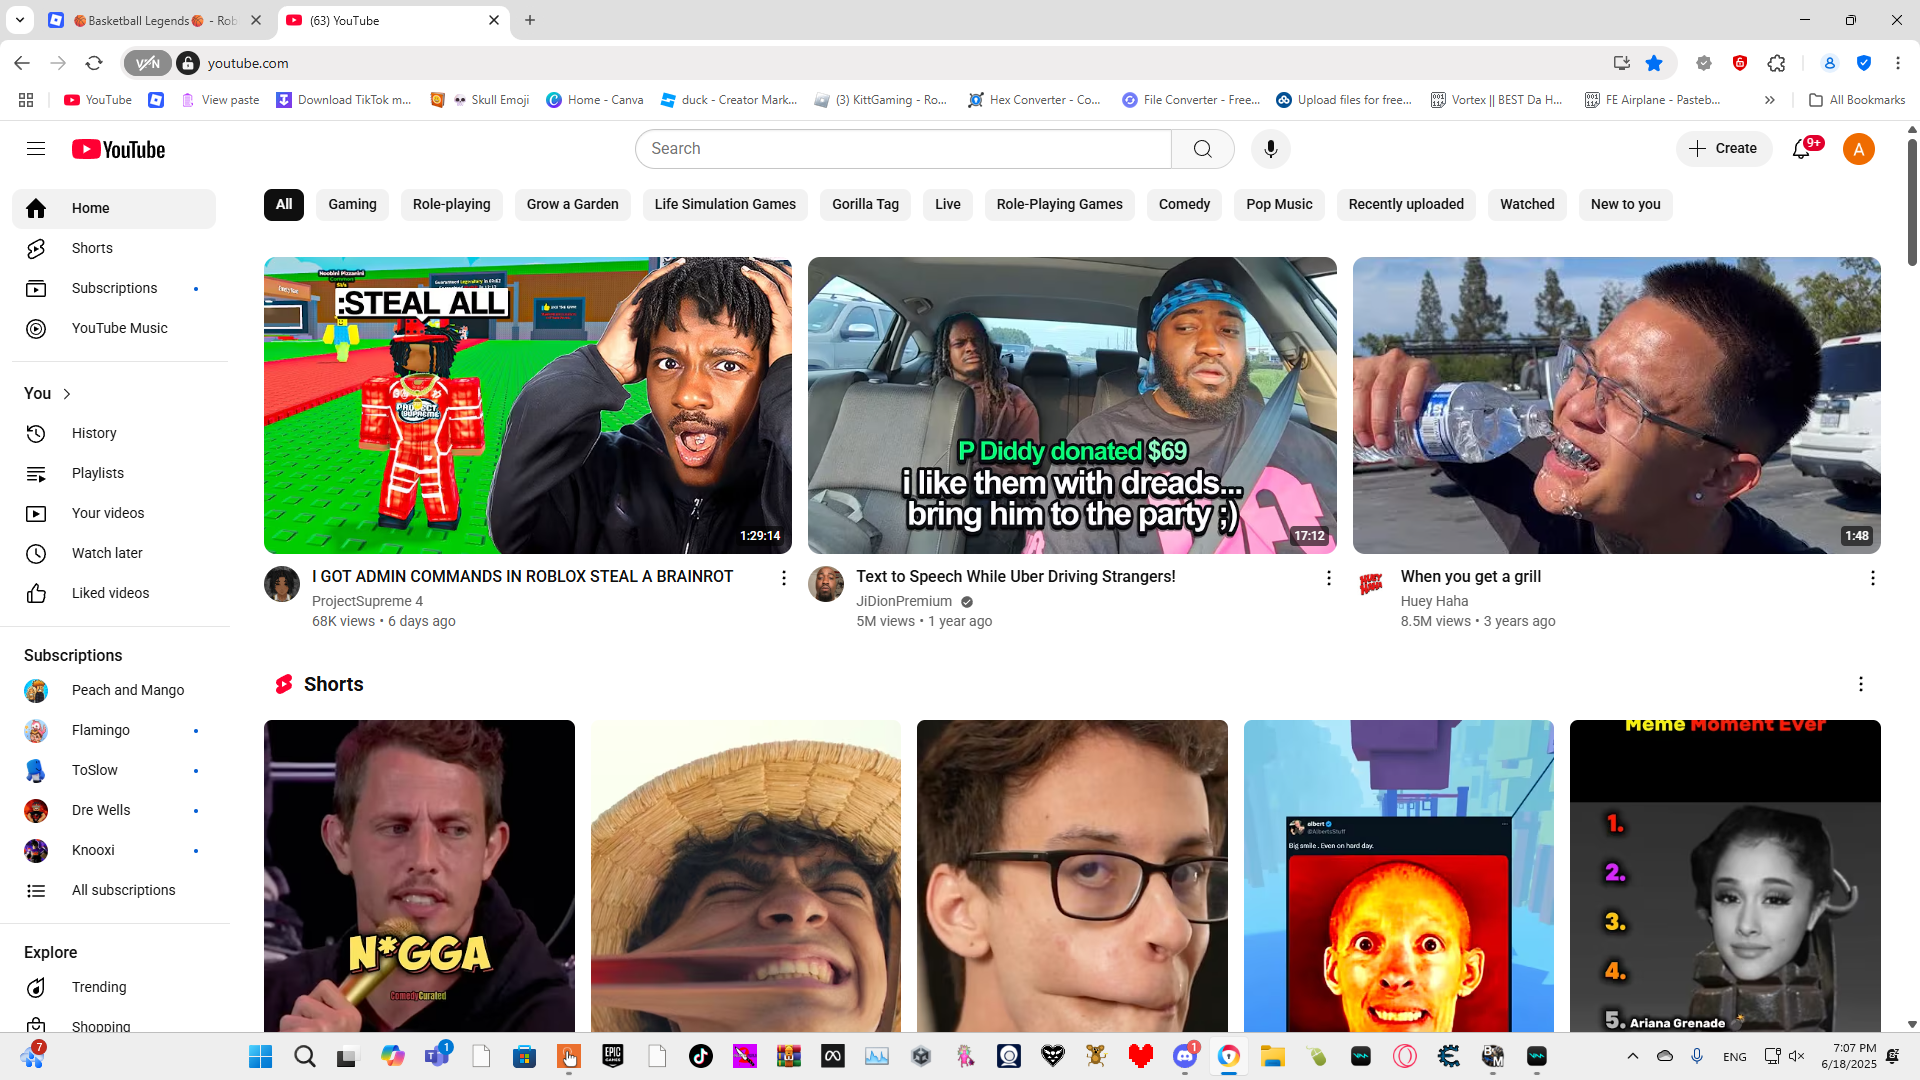
Task: Open History in the sidebar
Action: [x=94, y=433]
